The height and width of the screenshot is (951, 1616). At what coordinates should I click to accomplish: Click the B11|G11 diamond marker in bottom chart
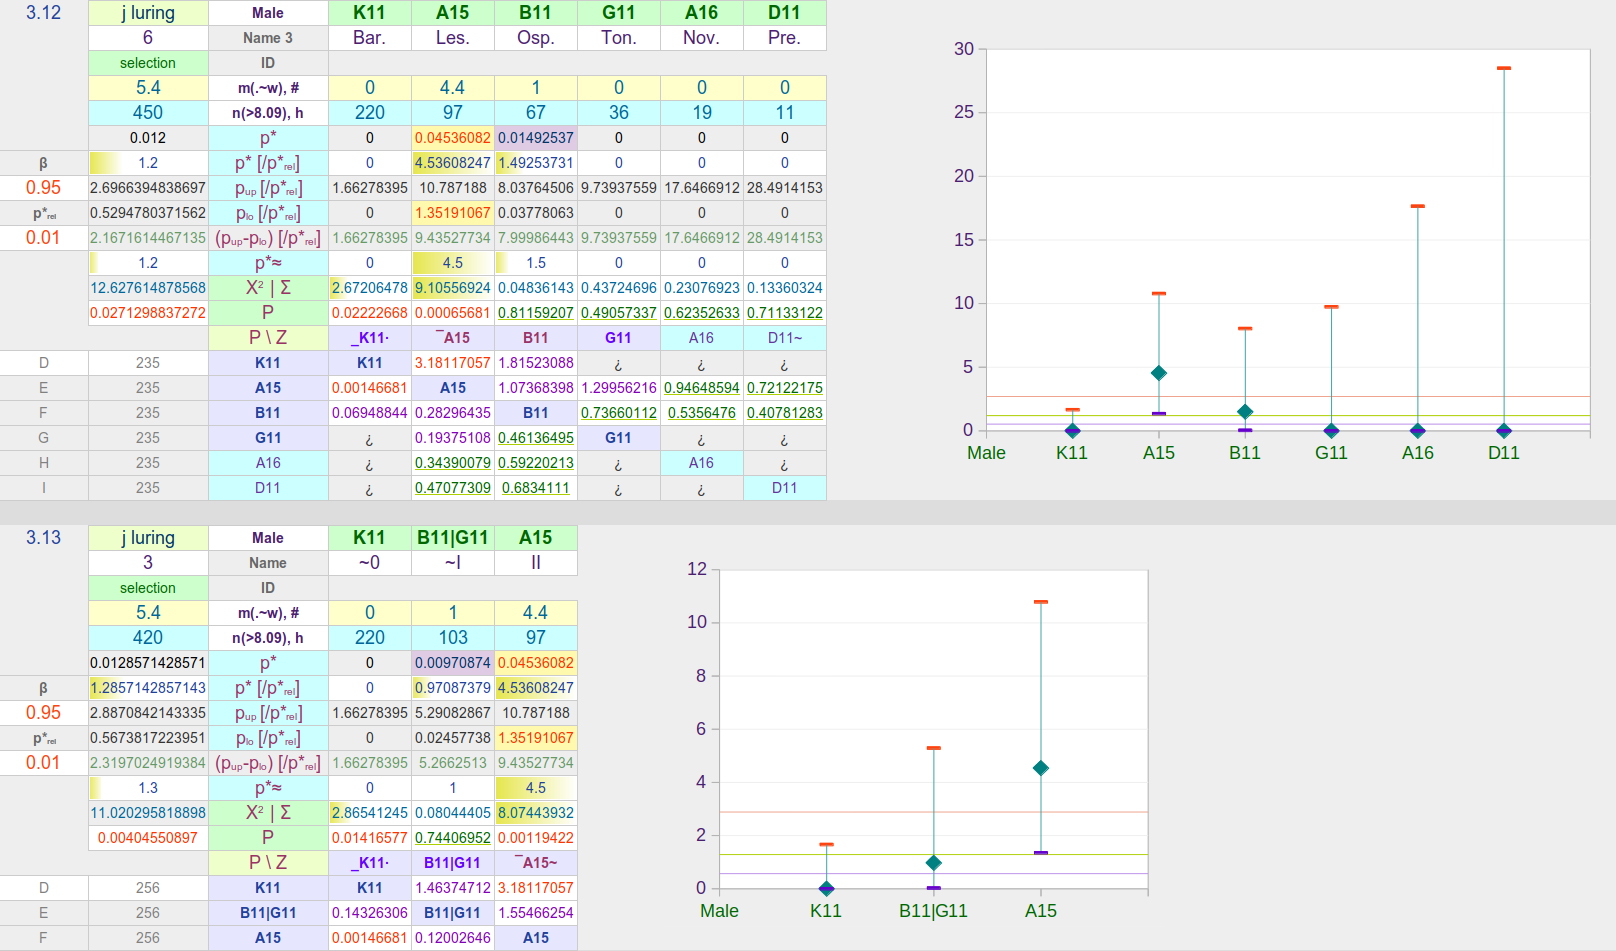coord(933,862)
